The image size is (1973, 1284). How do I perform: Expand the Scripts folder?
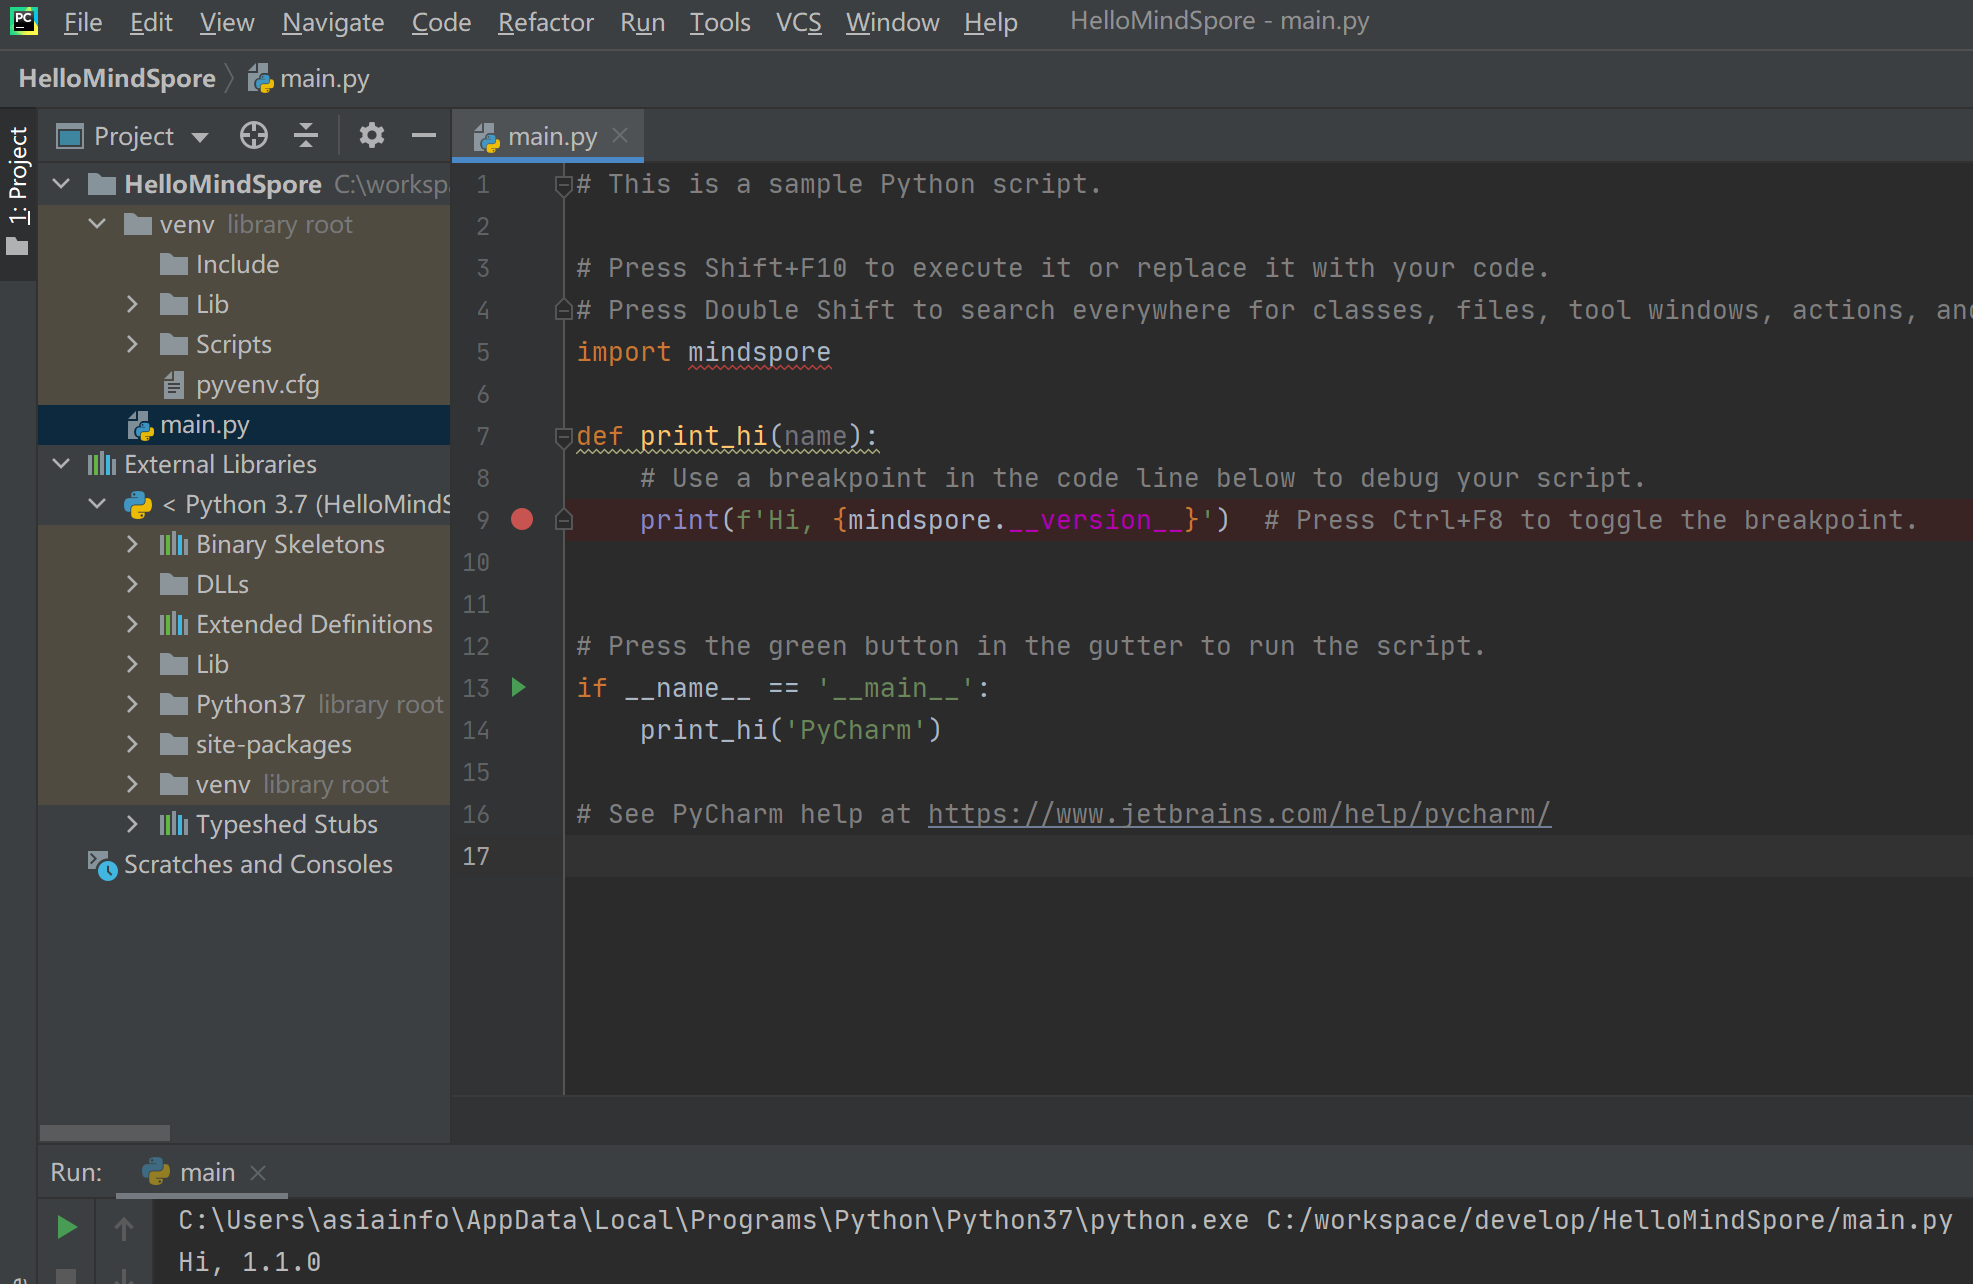[x=132, y=344]
